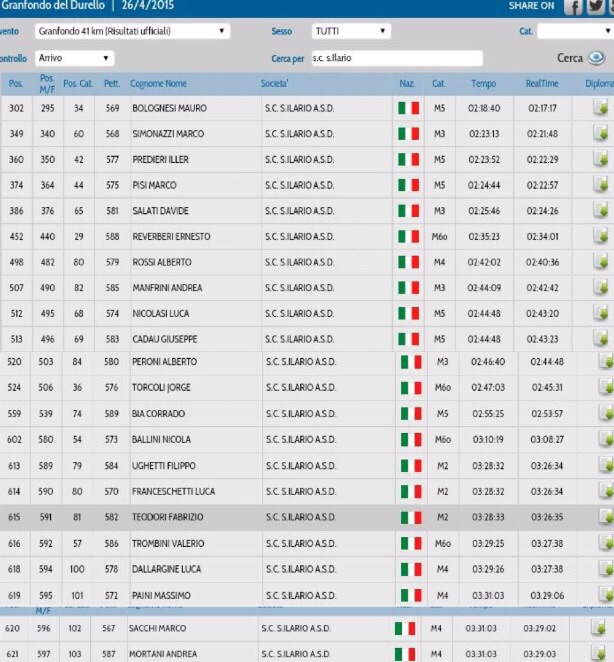Click diploma icon in Bia Corrado row
614x662 pixels.
[605, 413]
